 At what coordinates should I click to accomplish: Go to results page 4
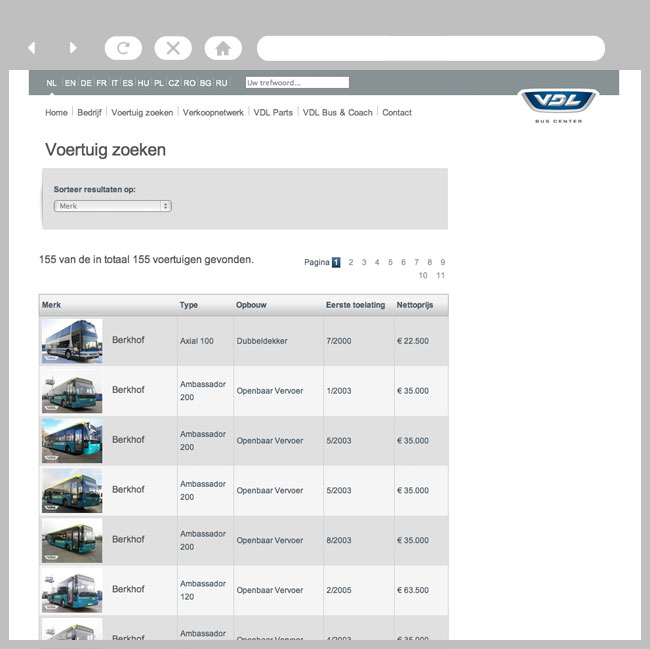coord(377,262)
